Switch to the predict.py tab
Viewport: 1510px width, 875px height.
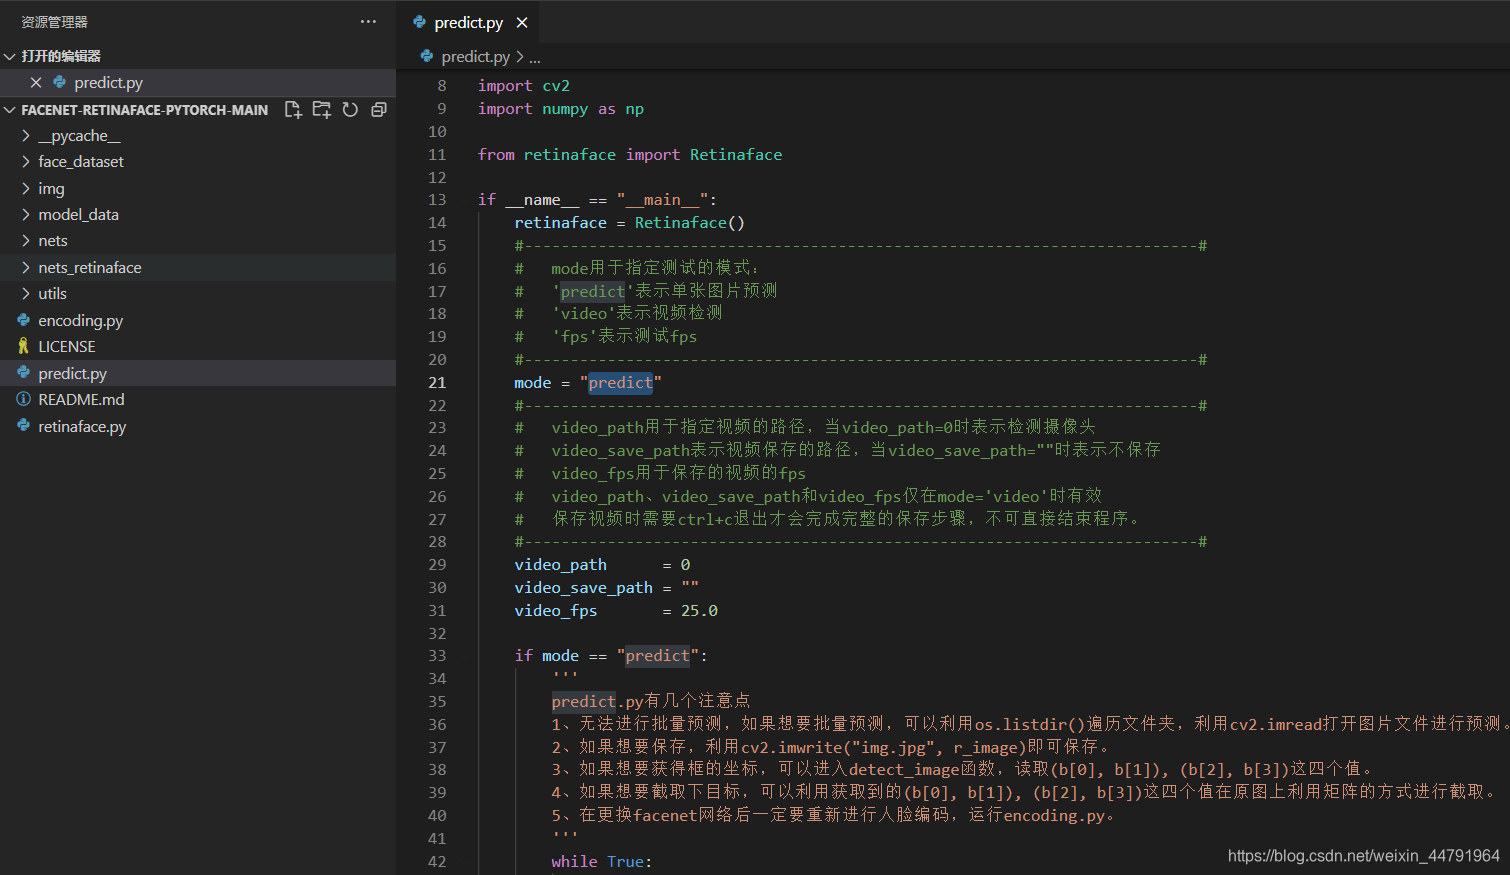click(x=468, y=23)
